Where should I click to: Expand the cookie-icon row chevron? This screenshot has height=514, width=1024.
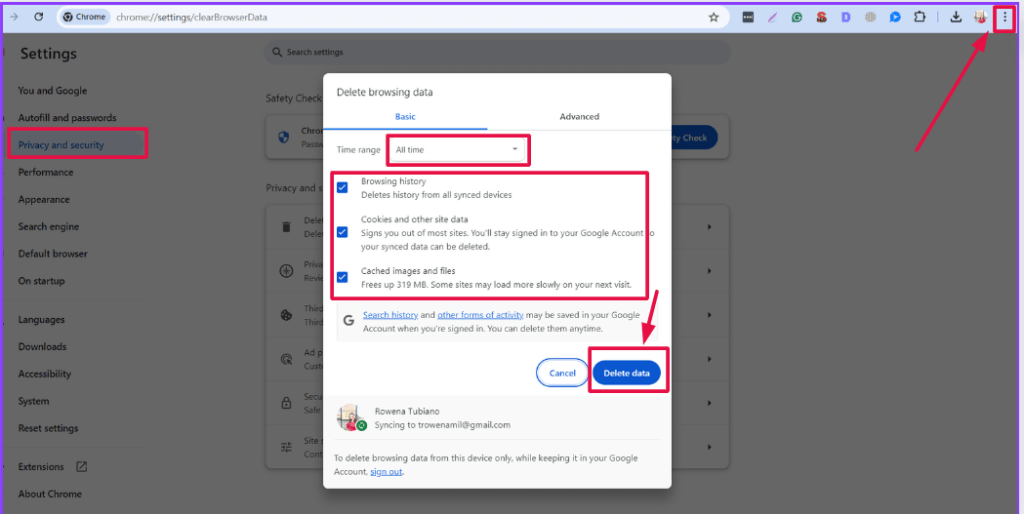[710, 315]
